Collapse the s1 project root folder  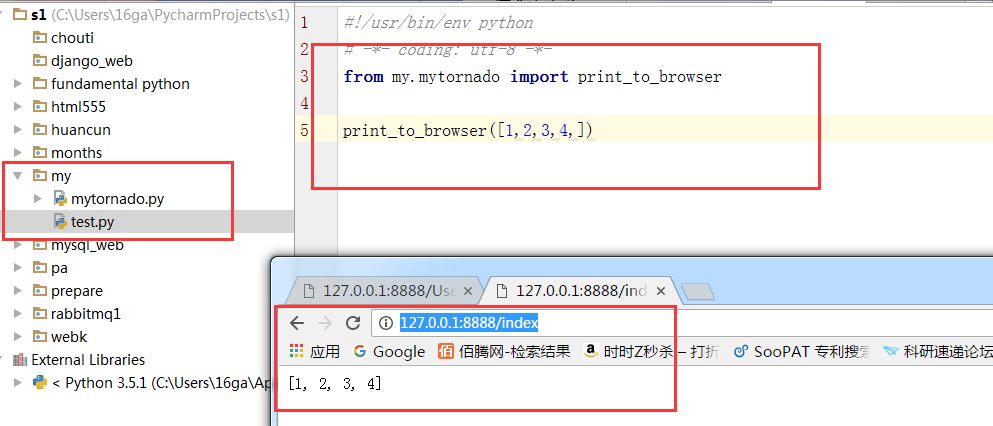[x=3, y=13]
